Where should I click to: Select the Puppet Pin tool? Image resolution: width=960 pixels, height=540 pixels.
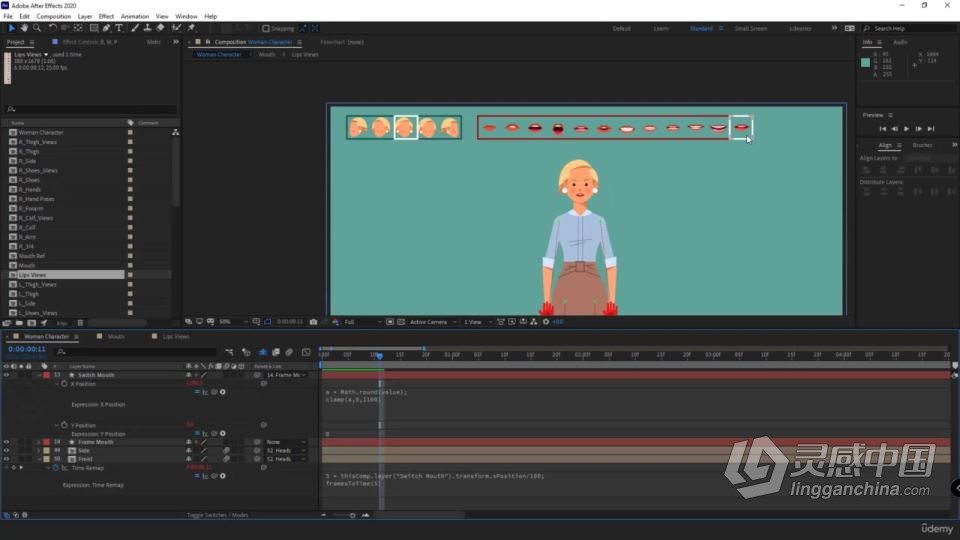(191, 28)
